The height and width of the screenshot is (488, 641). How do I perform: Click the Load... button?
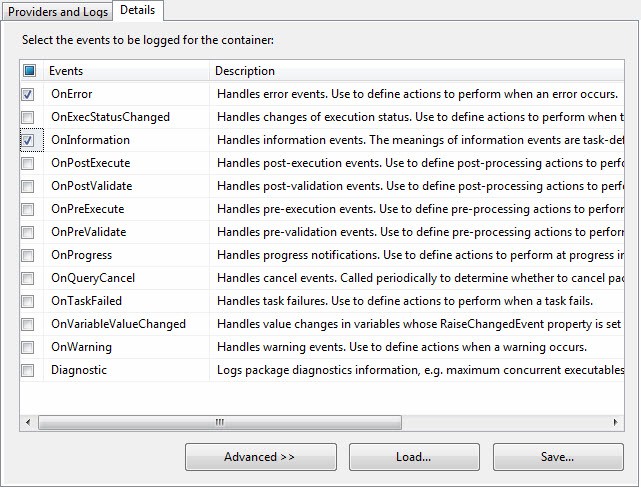413,457
